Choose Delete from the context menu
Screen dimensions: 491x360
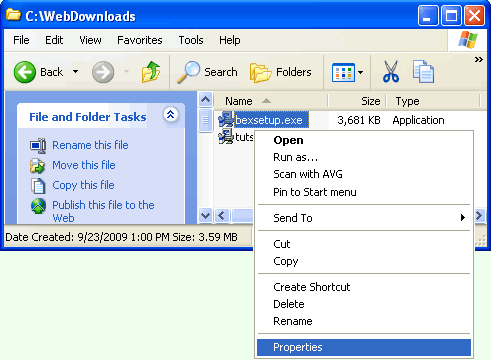(x=364, y=304)
